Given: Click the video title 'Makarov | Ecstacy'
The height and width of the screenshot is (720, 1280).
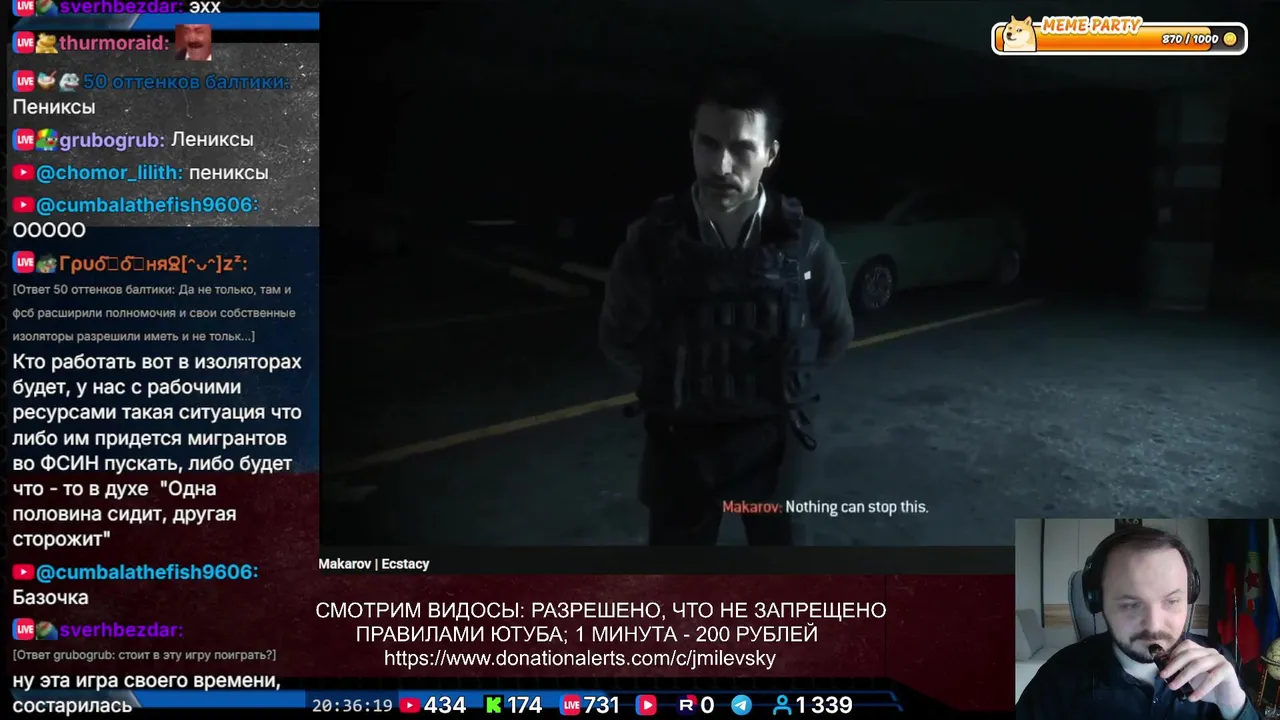Looking at the screenshot, I should [x=374, y=564].
